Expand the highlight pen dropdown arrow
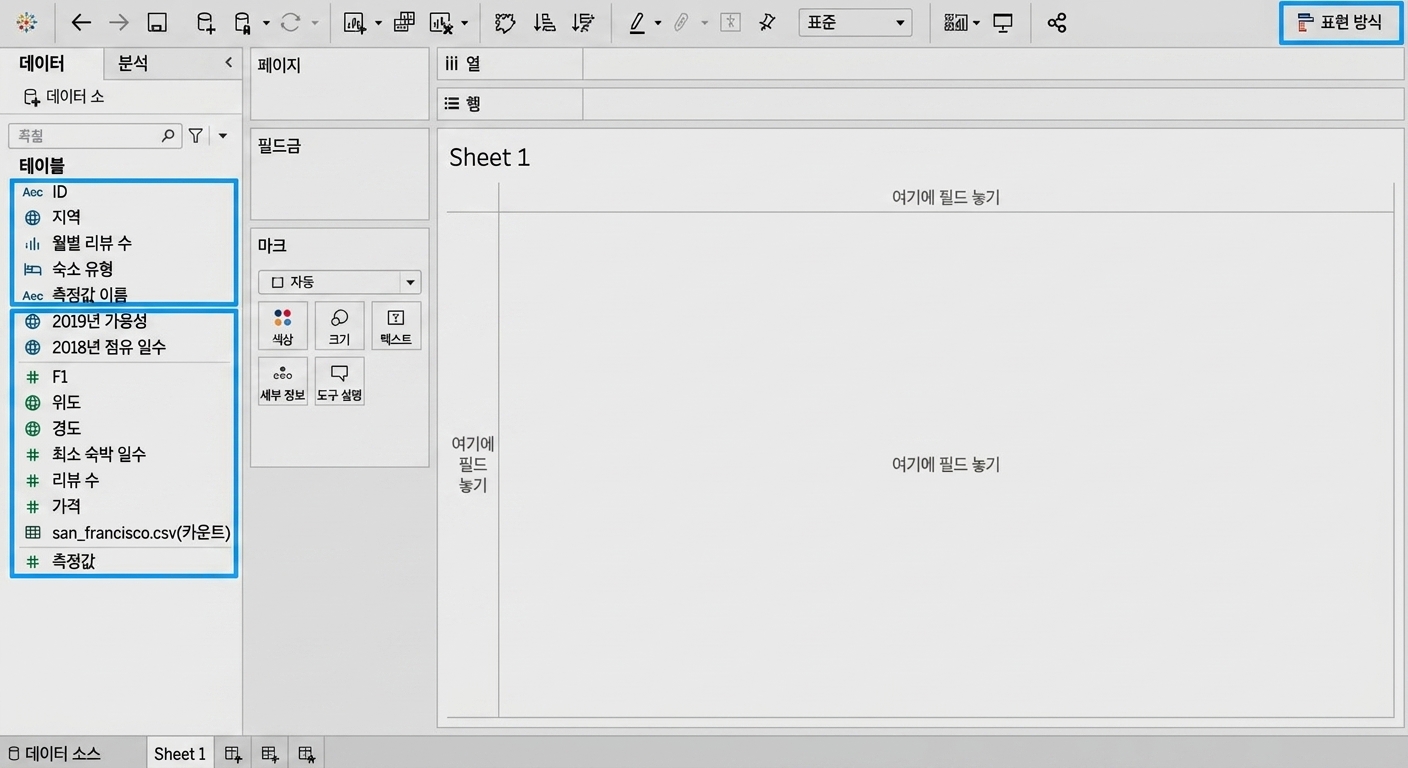 point(657,23)
